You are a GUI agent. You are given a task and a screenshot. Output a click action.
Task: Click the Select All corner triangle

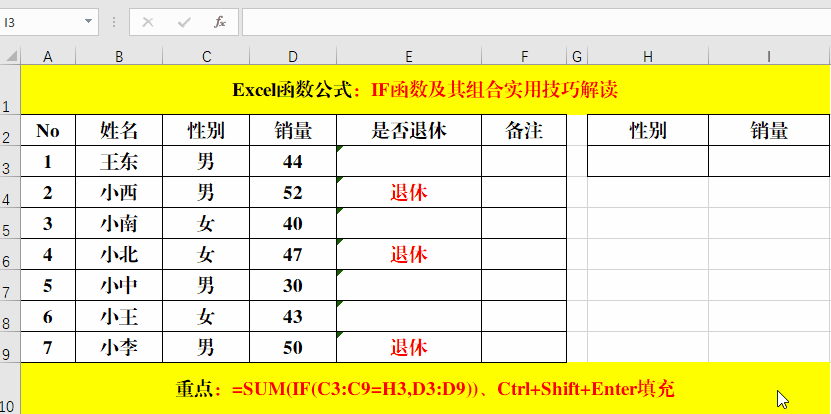pyautogui.click(x=11, y=56)
